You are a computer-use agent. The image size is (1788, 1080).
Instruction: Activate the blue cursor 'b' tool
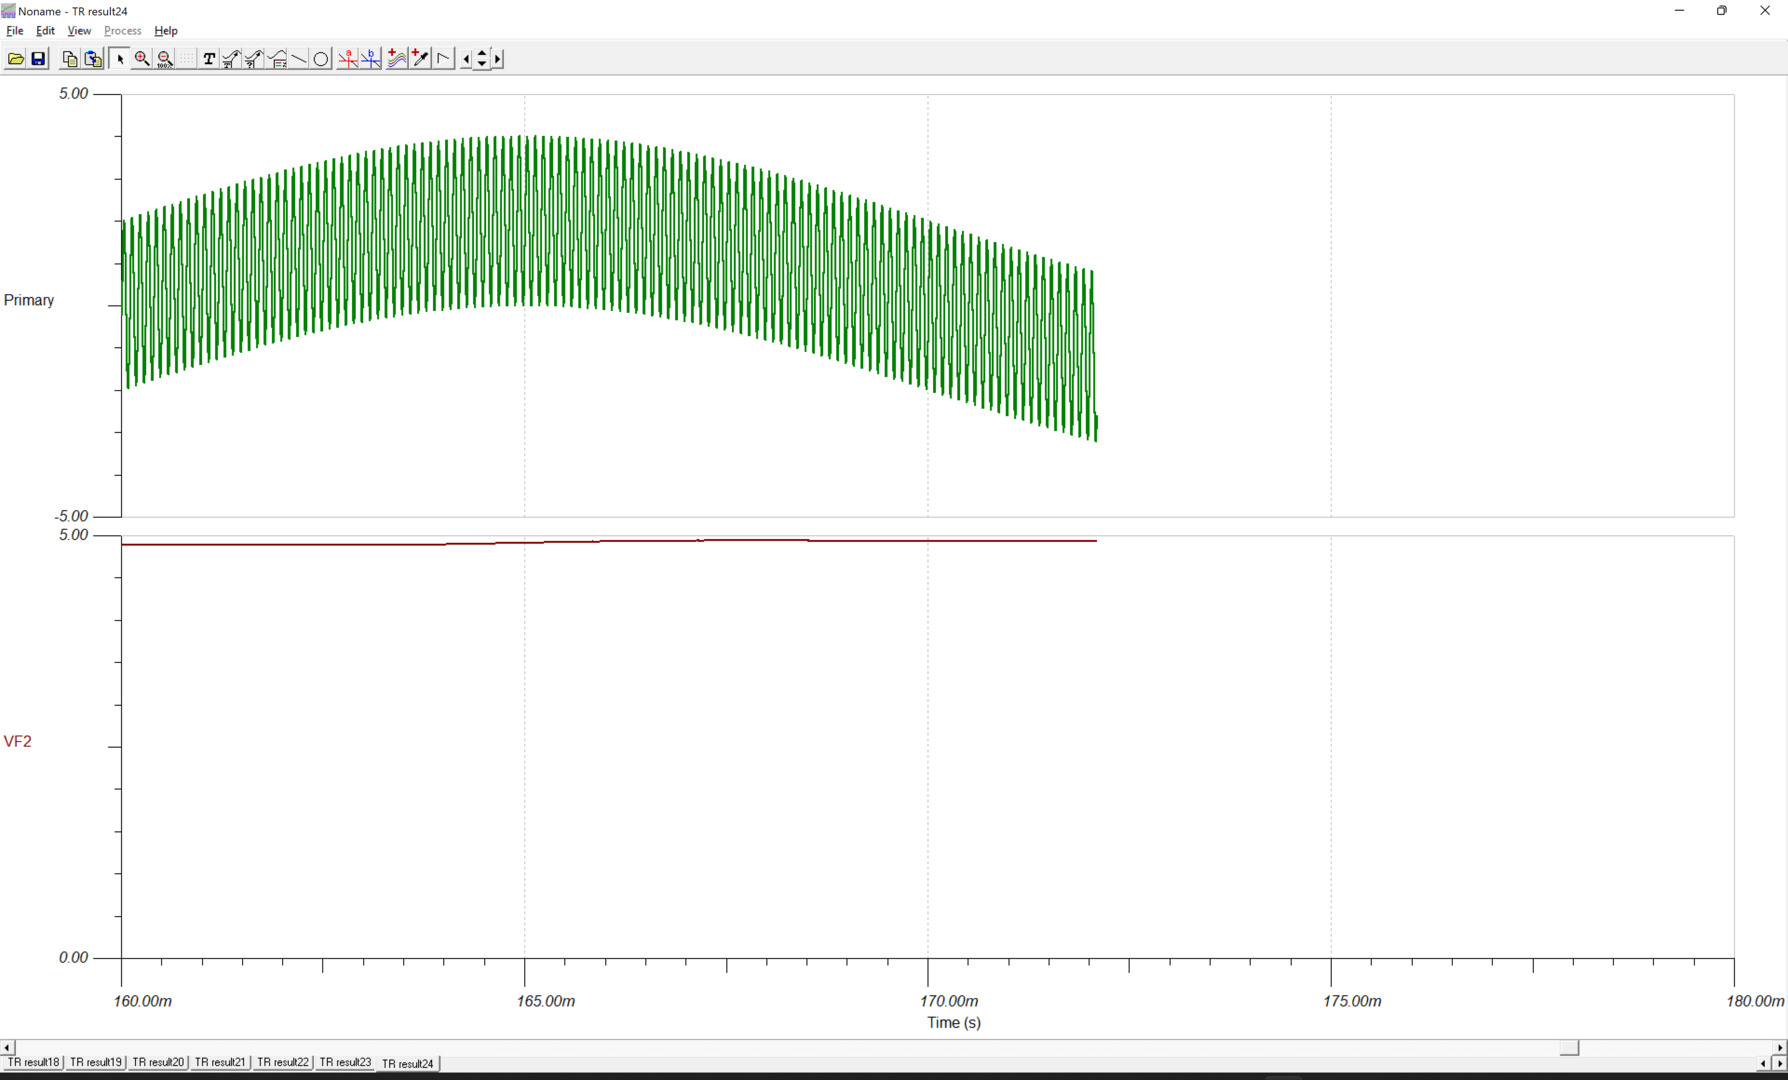tap(370, 59)
